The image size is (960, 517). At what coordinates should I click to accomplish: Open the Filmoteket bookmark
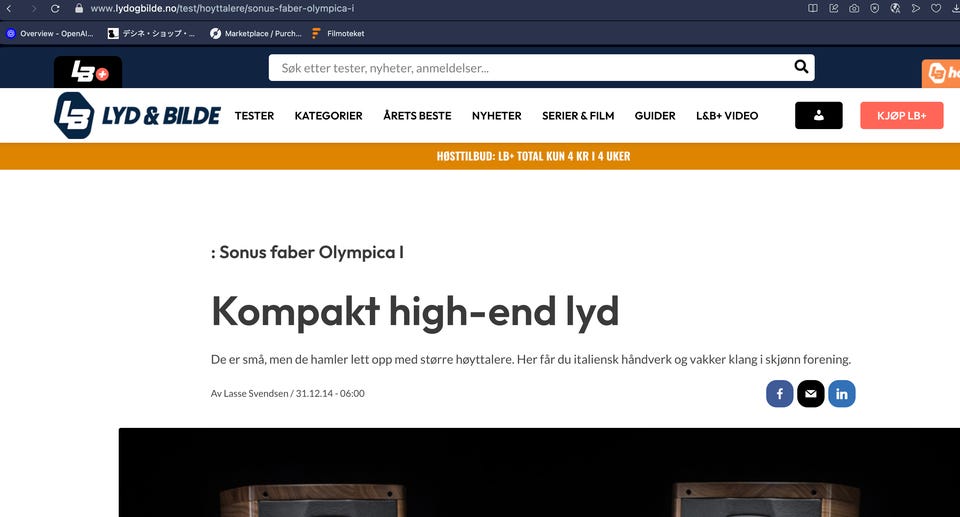pyautogui.click(x=338, y=34)
